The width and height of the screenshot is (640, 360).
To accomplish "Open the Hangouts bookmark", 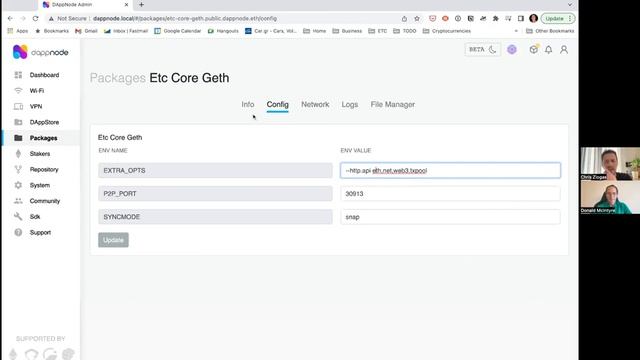I will pyautogui.click(x=223, y=31).
